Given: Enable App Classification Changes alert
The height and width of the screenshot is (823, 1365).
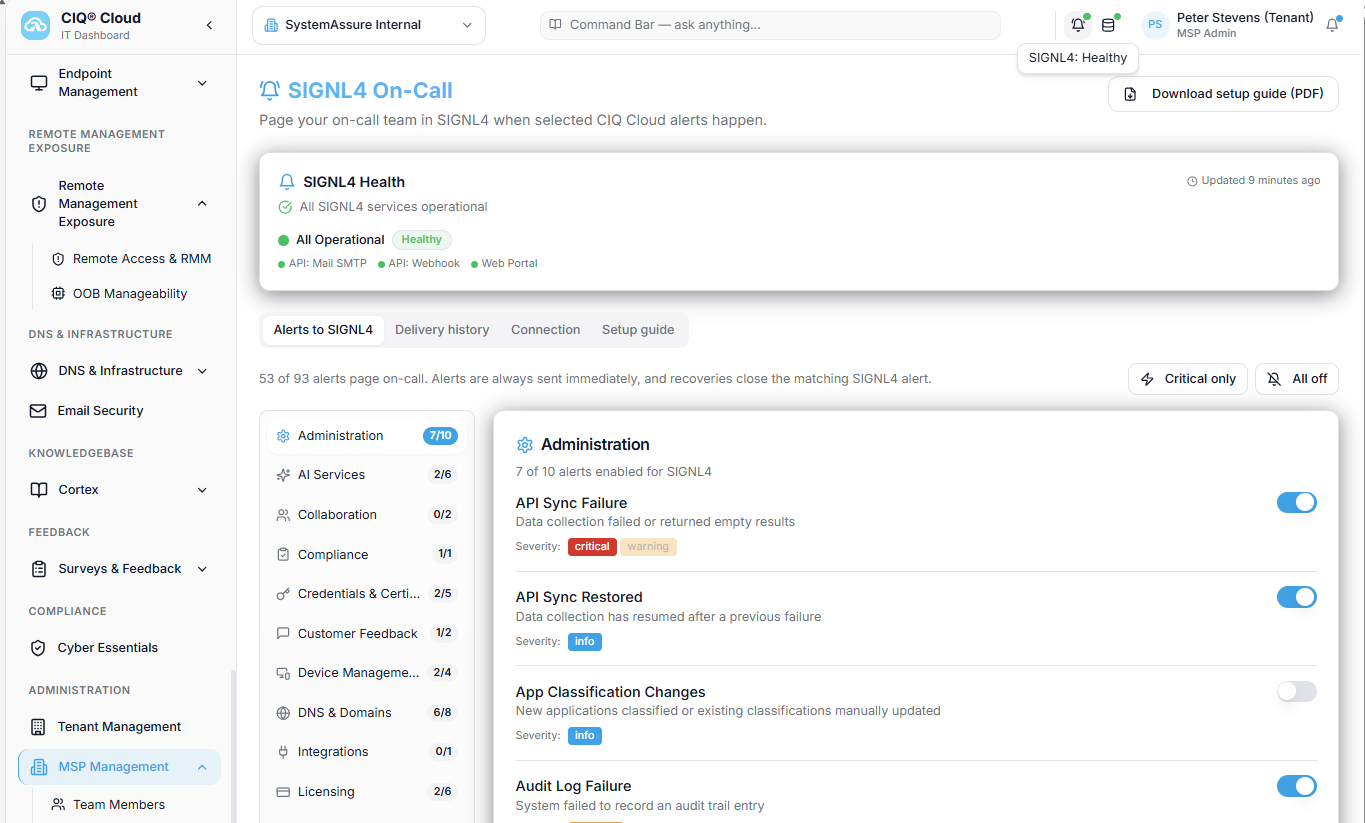Looking at the screenshot, I should tap(1296, 691).
